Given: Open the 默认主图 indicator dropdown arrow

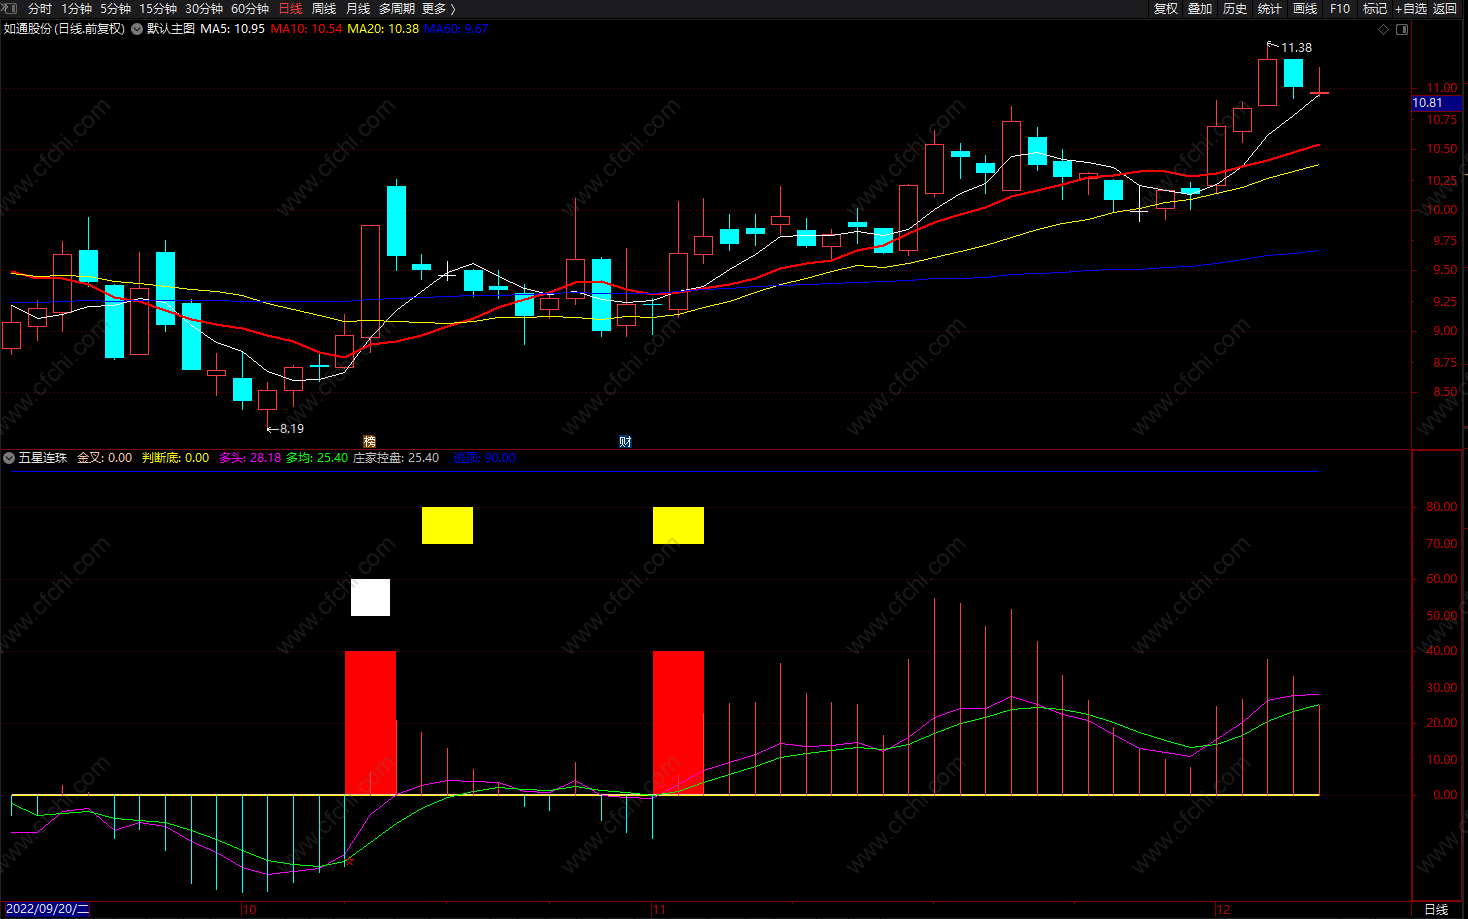Looking at the screenshot, I should coord(137,29).
